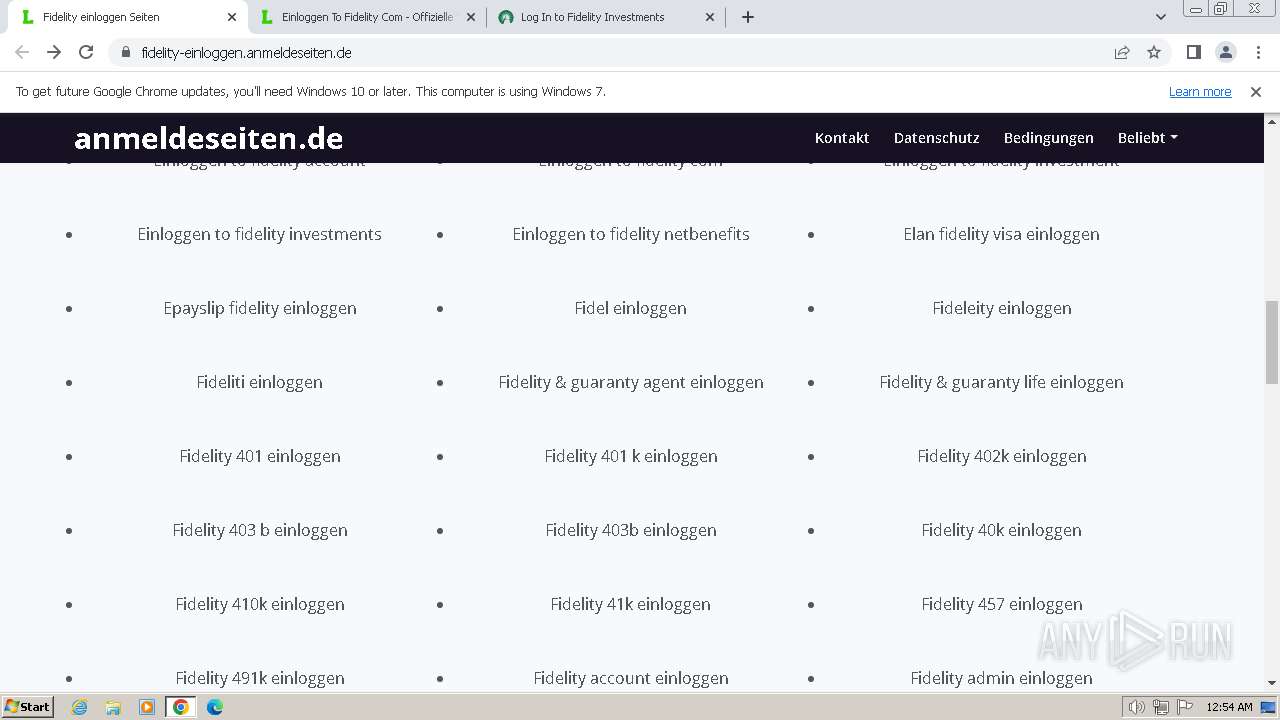Open the Action Center flag icon
The height and width of the screenshot is (720, 1280).
[1185, 707]
